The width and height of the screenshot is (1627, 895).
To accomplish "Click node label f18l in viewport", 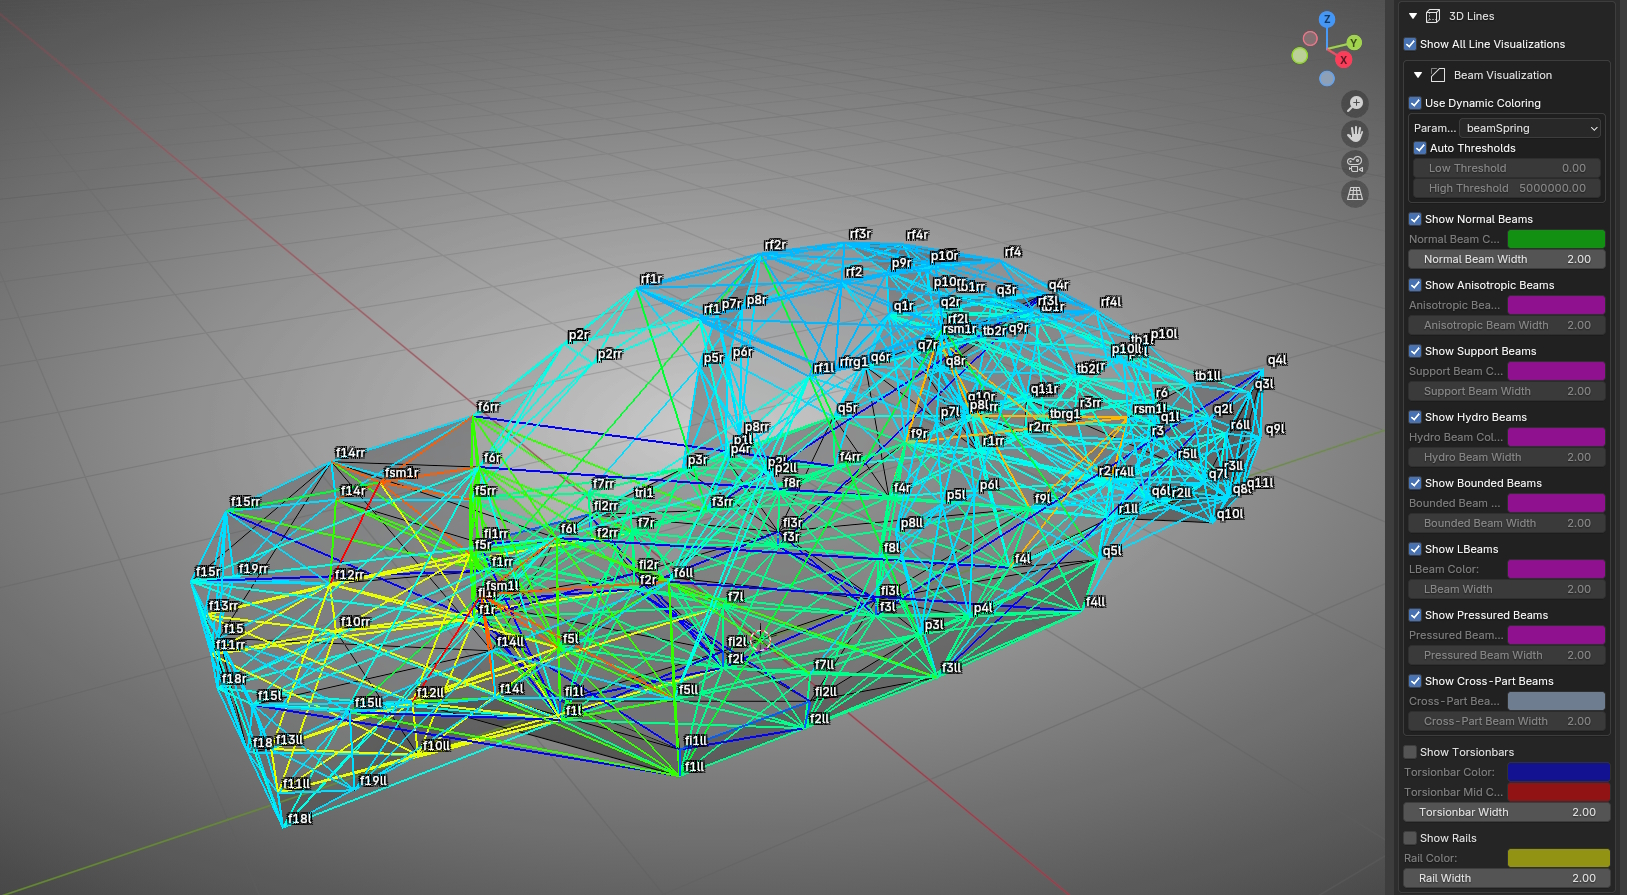I will [300, 819].
